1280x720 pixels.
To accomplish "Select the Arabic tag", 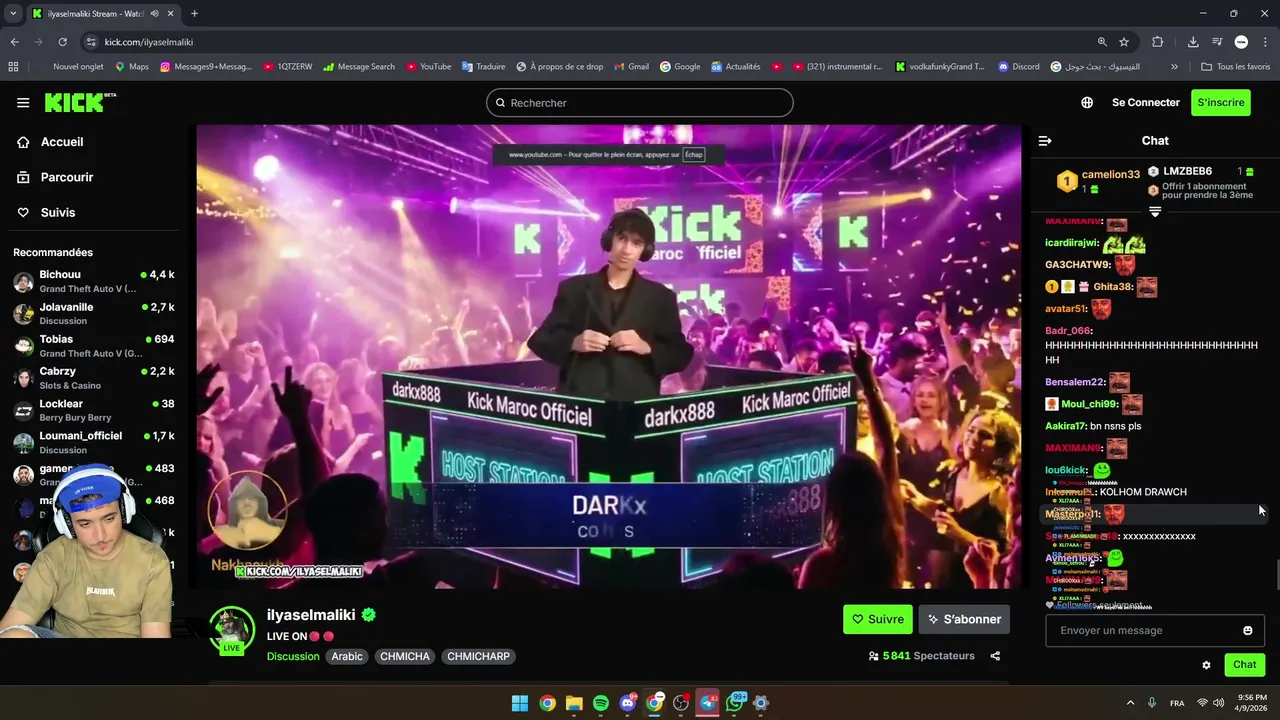I will [347, 657].
